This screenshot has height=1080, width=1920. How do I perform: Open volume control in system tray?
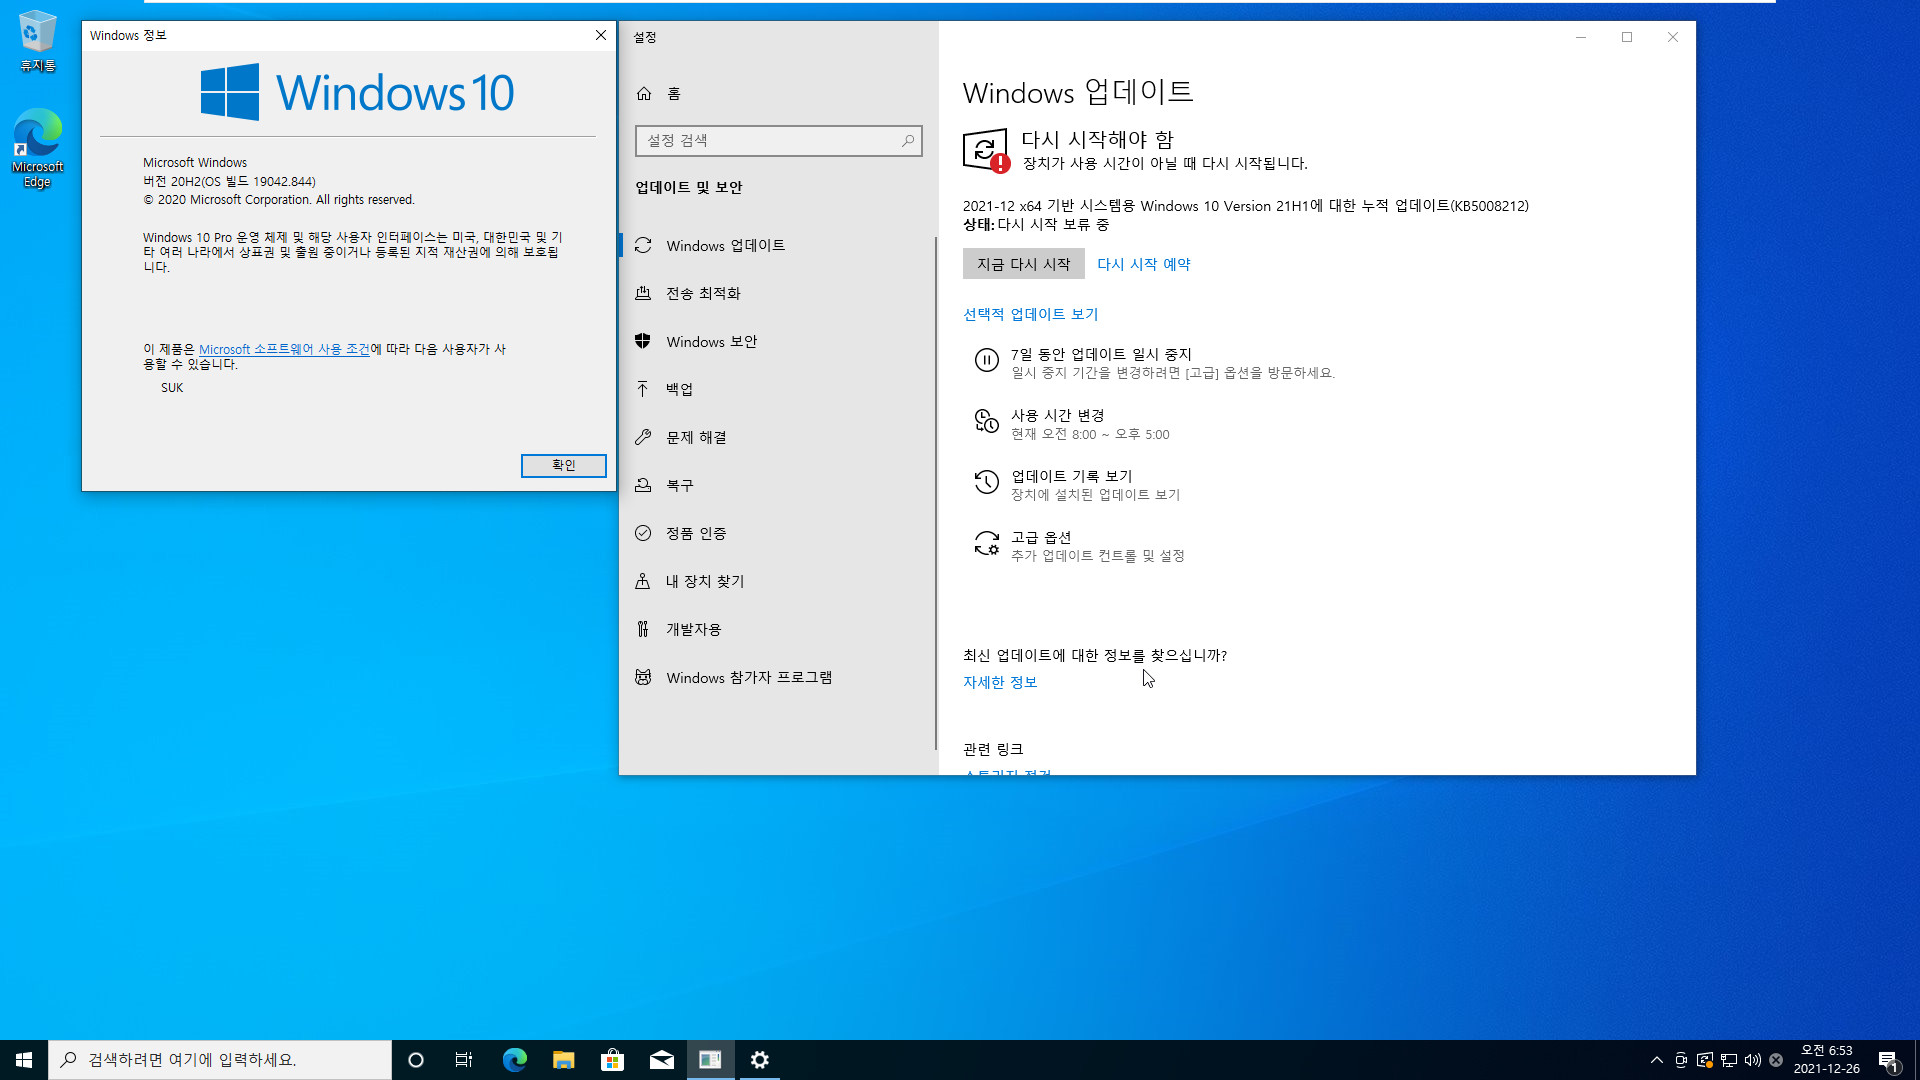(1753, 1060)
